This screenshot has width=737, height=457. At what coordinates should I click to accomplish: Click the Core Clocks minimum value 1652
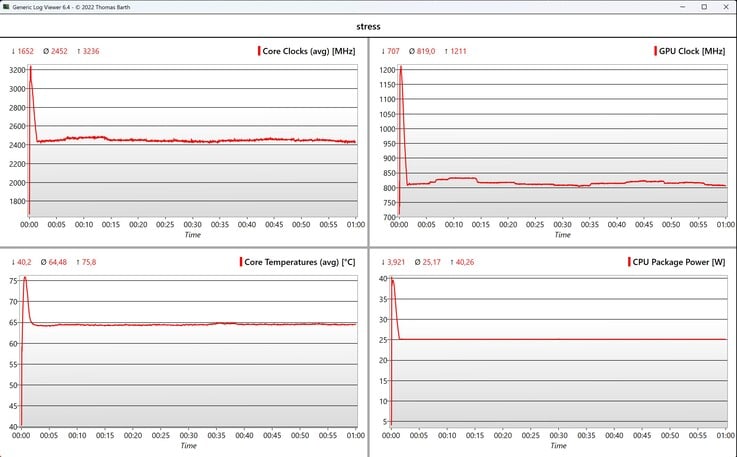click(25, 51)
